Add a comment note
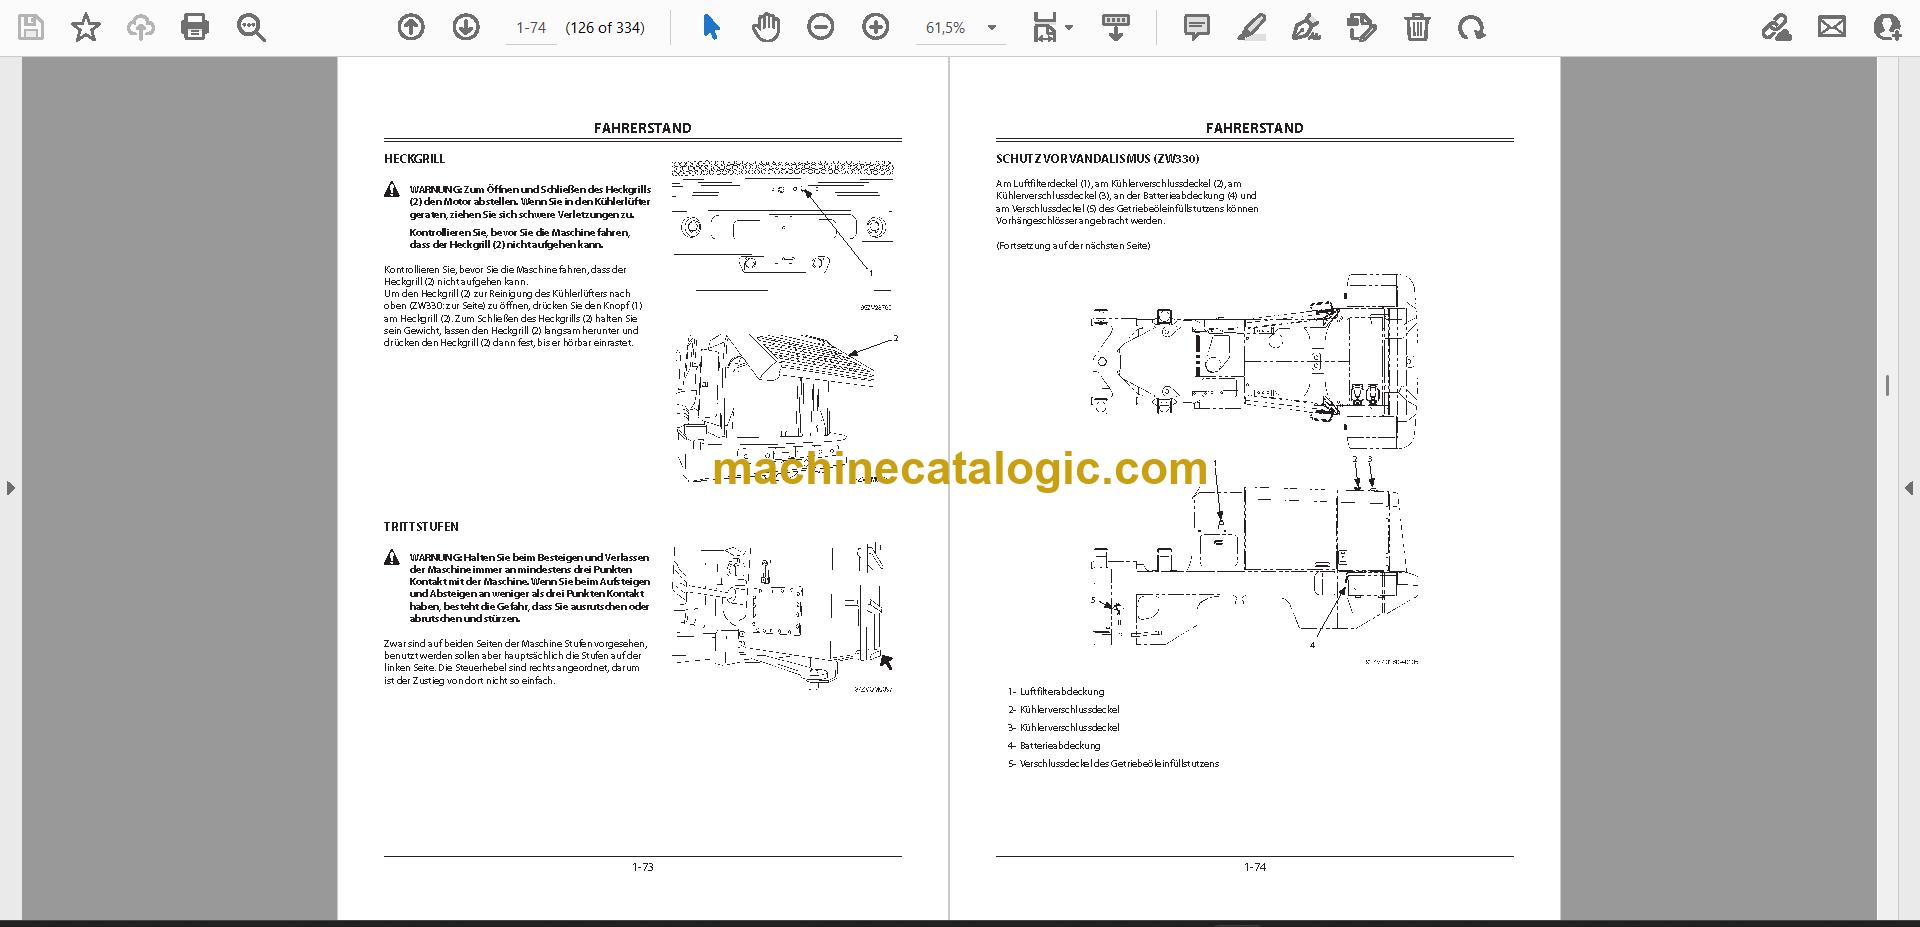 1196,27
